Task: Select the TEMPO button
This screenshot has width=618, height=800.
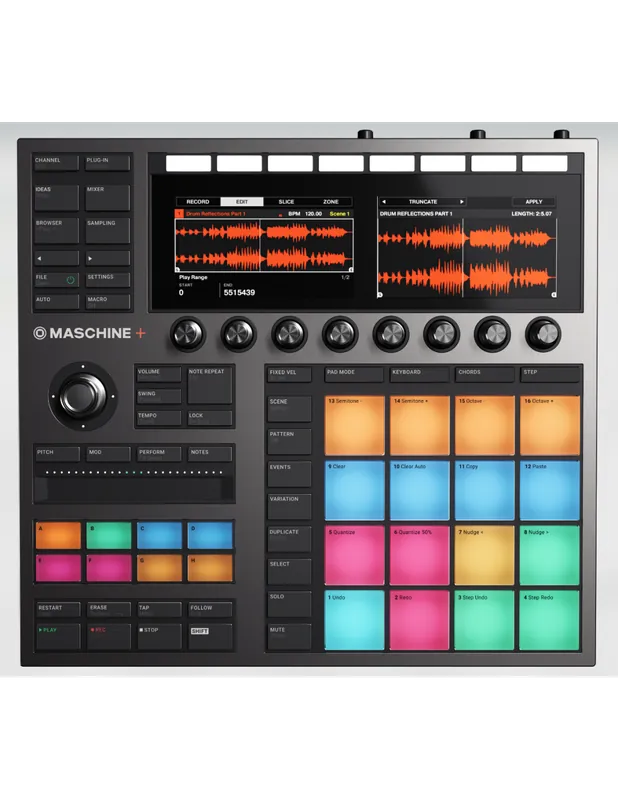Action: click(159, 418)
